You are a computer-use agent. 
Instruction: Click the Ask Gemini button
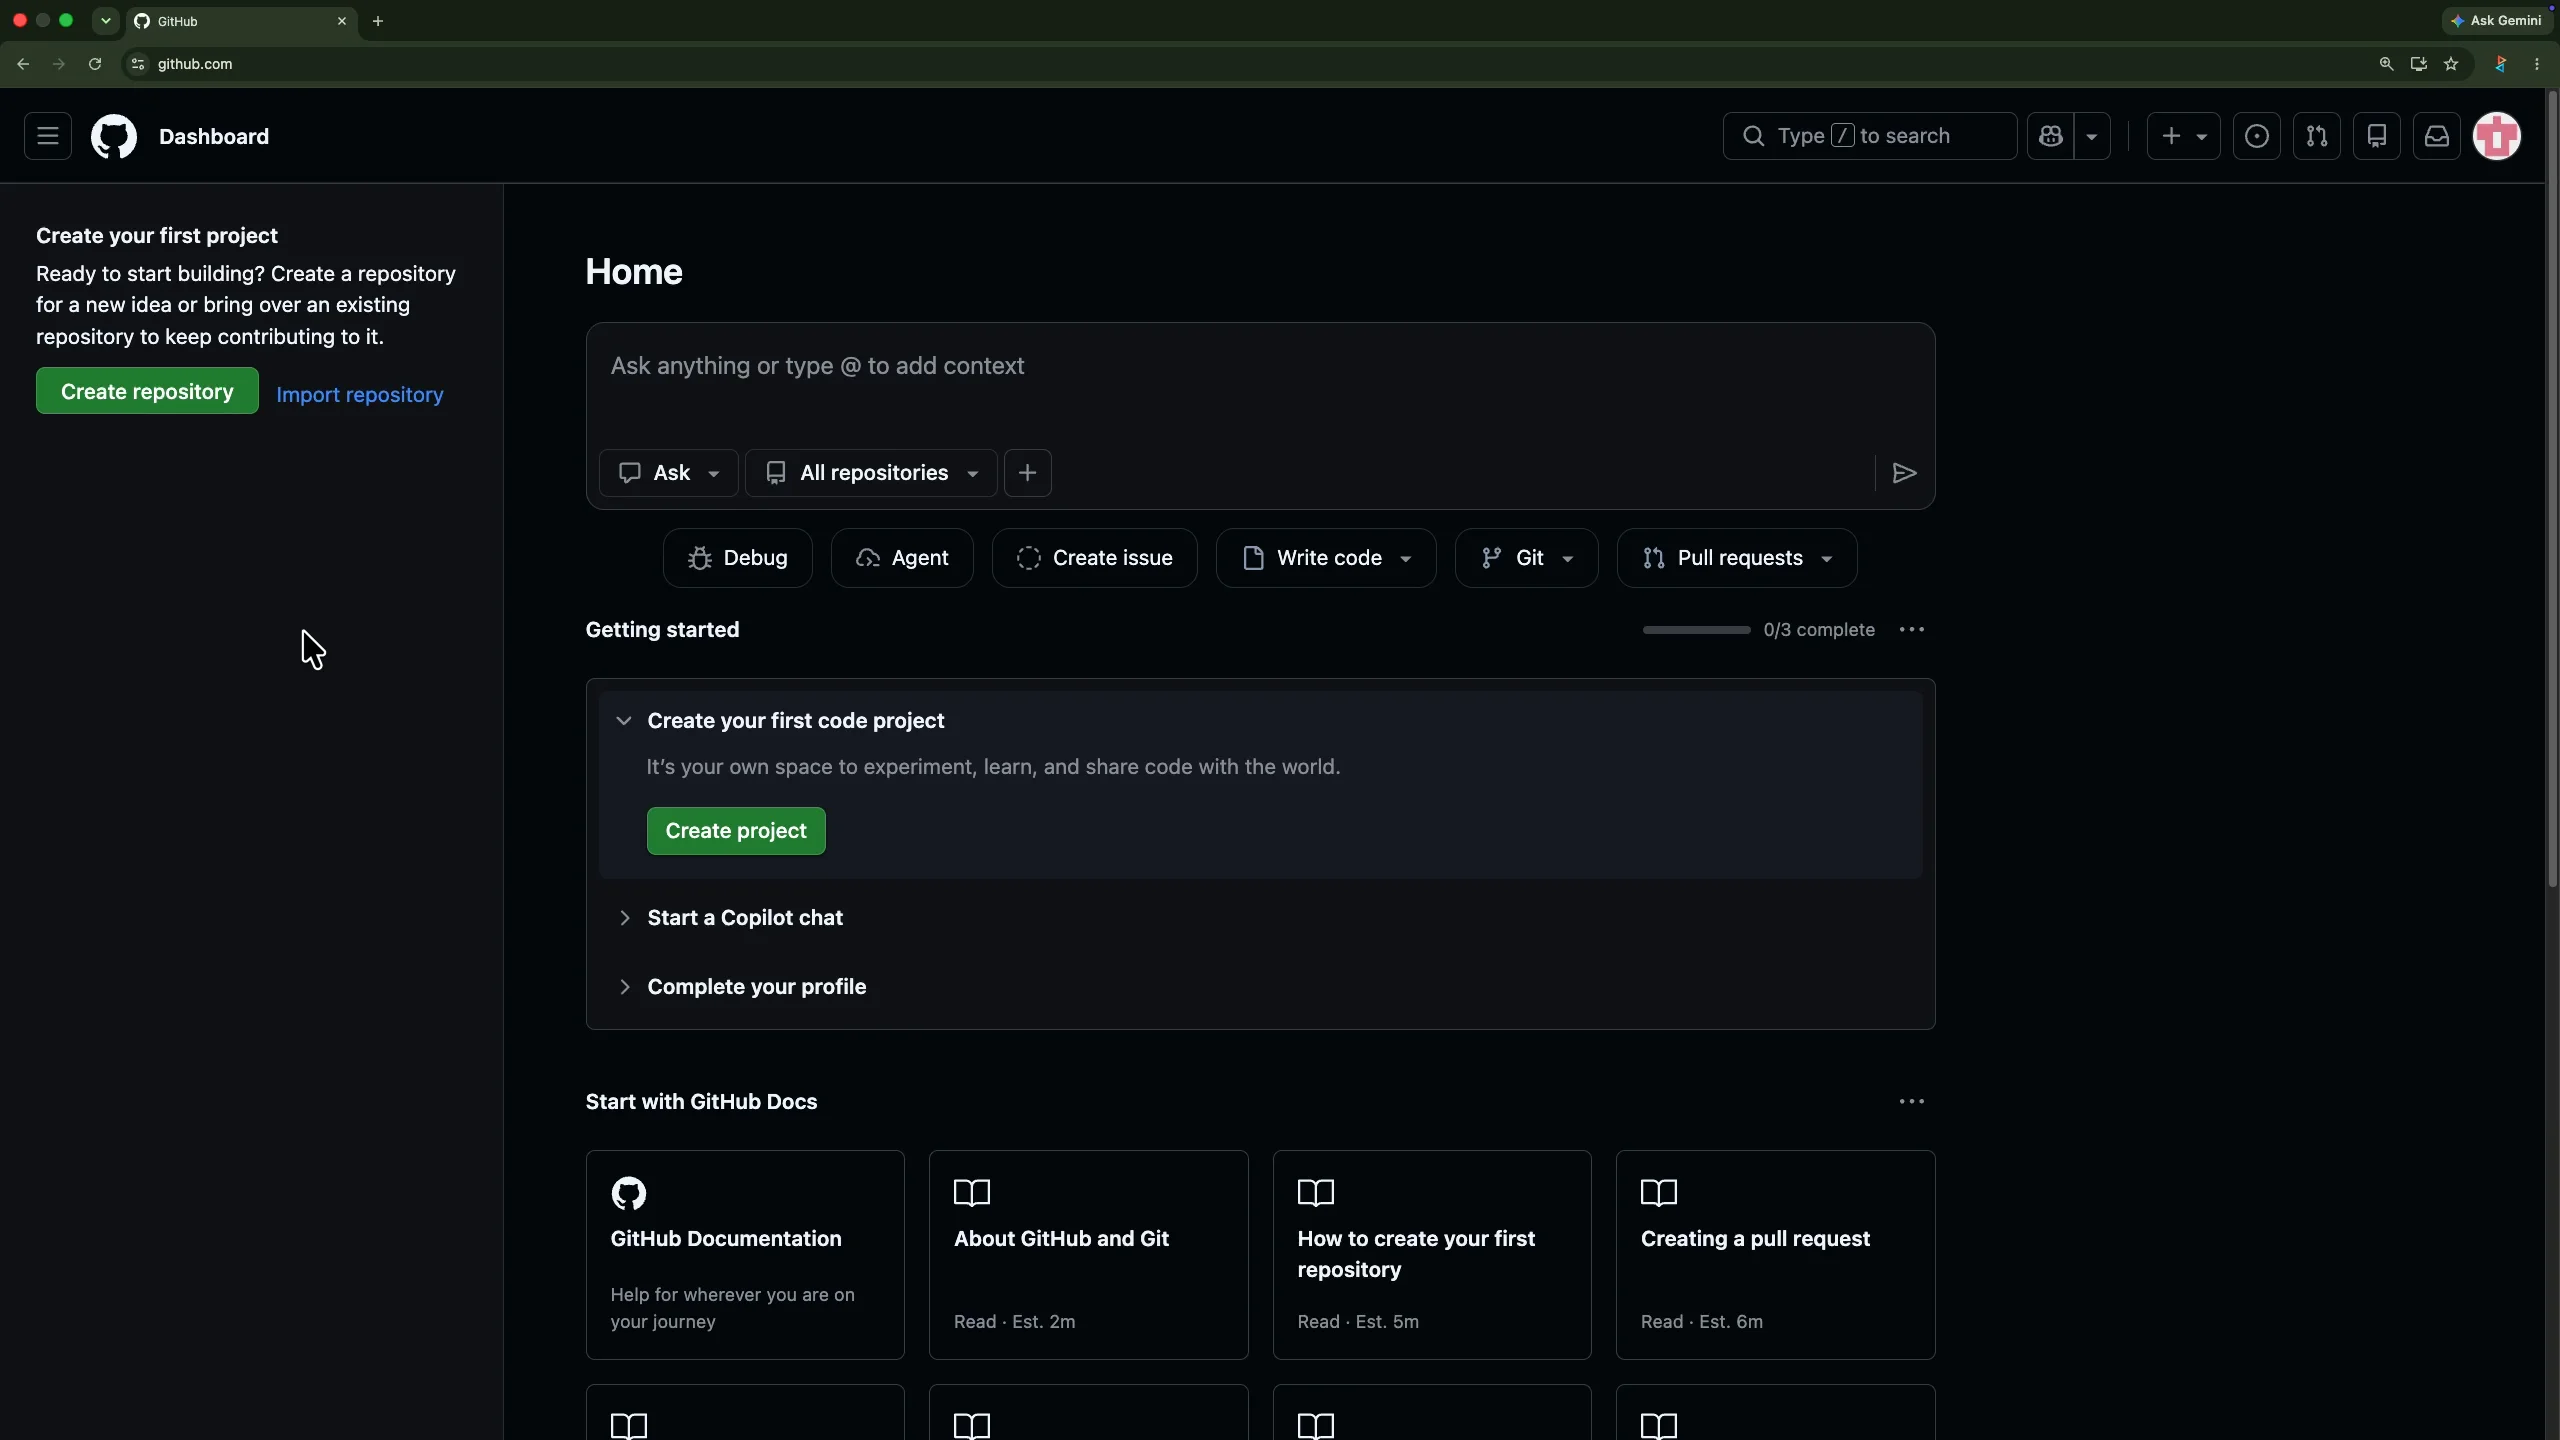[2497, 20]
